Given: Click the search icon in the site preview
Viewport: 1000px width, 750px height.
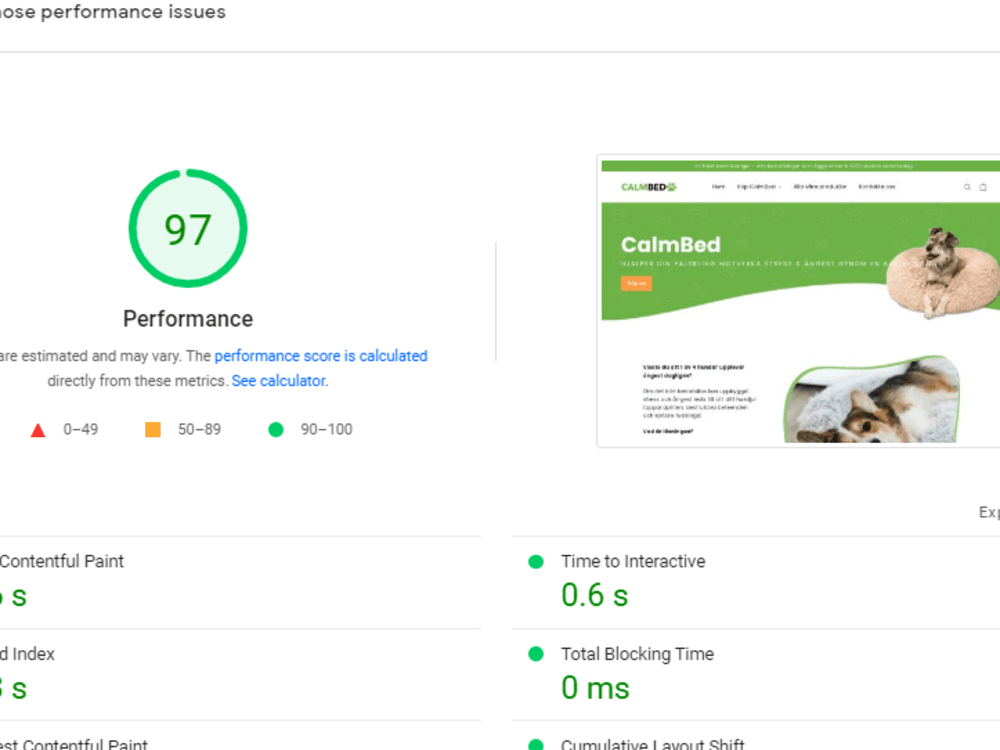Looking at the screenshot, I should (x=967, y=187).
